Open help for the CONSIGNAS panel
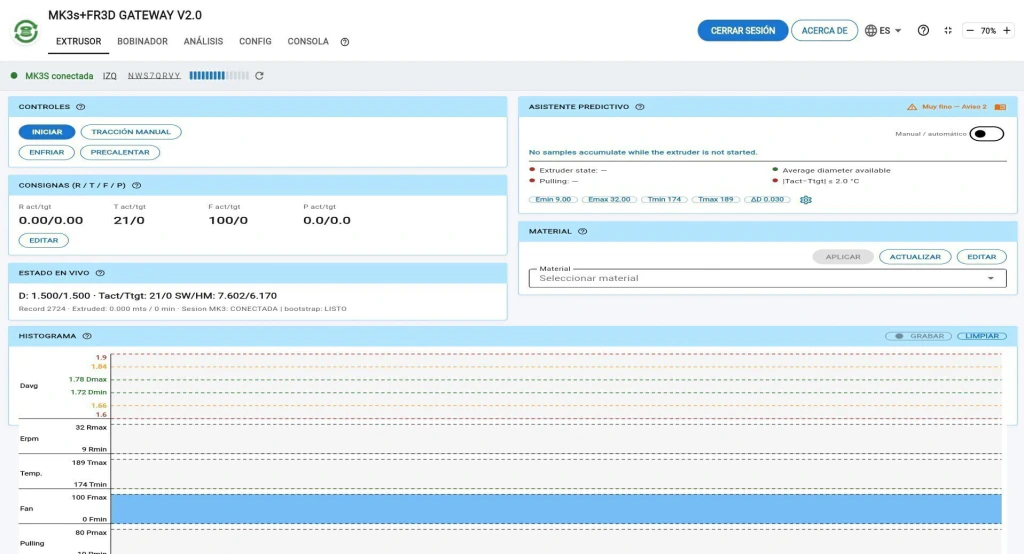The width and height of the screenshot is (1024, 554). (136, 186)
